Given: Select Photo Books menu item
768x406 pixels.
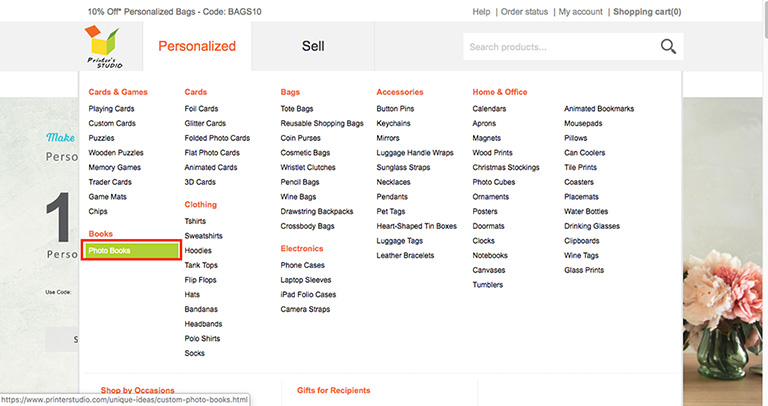Looking at the screenshot, I should click(130, 250).
